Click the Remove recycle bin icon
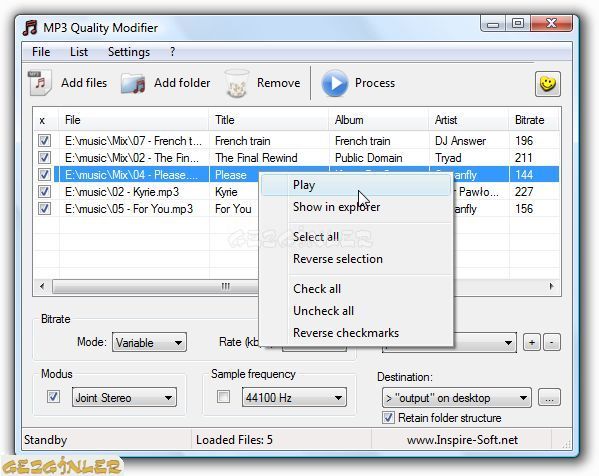Screen dimensions: 599x476 237,83
